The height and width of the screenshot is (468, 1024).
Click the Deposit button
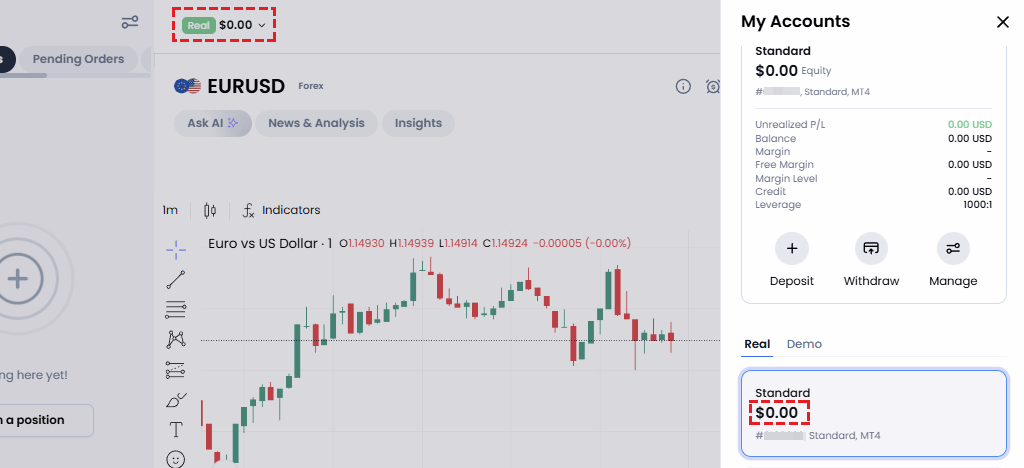click(x=792, y=260)
